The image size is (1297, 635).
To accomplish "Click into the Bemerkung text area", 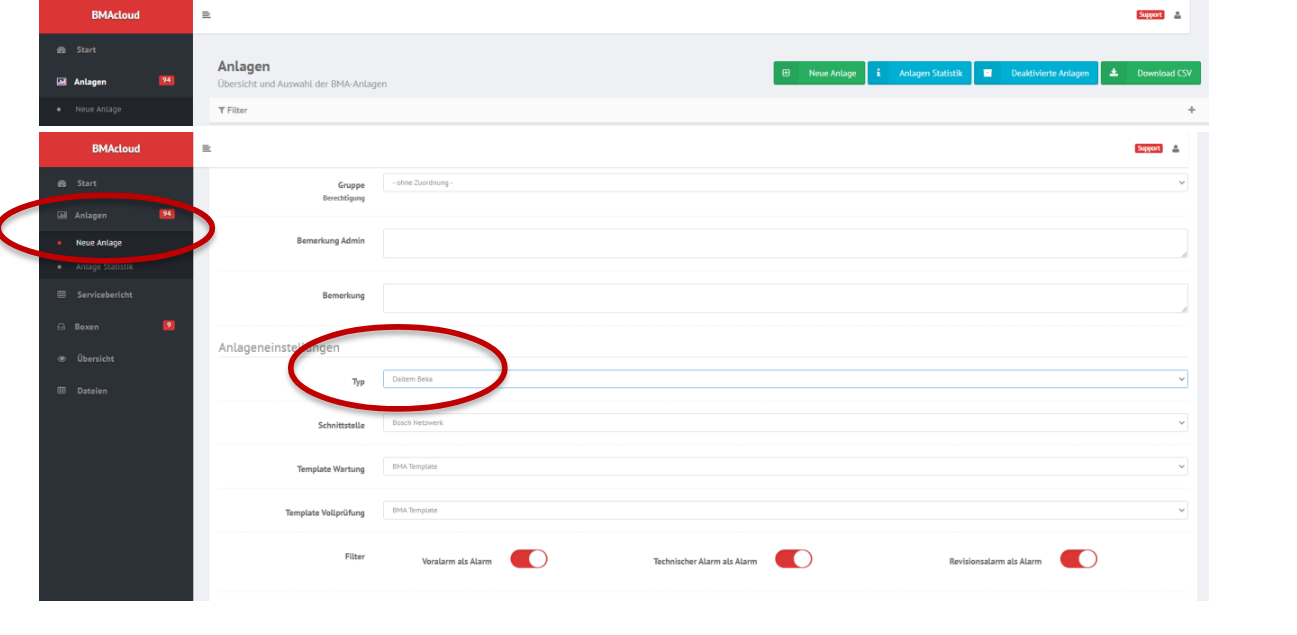I will (x=785, y=298).
